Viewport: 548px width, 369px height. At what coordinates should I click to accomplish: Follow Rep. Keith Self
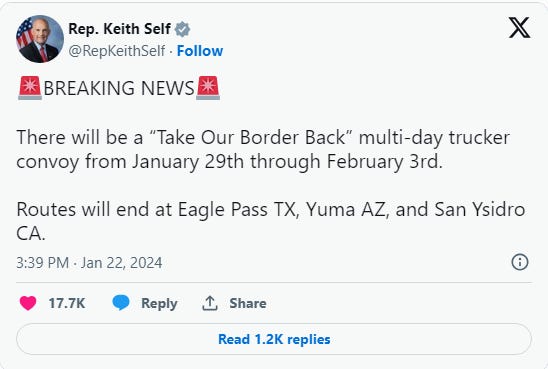pos(200,51)
